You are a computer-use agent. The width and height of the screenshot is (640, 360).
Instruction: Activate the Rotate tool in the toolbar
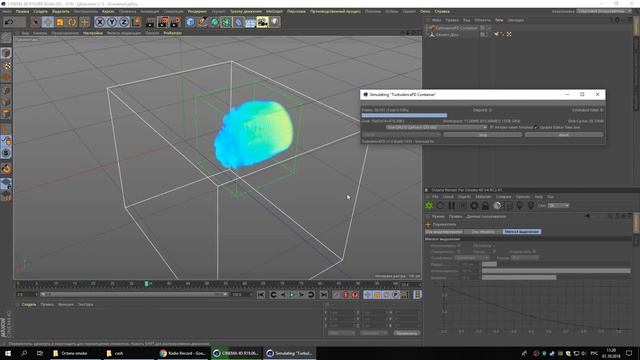pyautogui.click(x=72, y=22)
